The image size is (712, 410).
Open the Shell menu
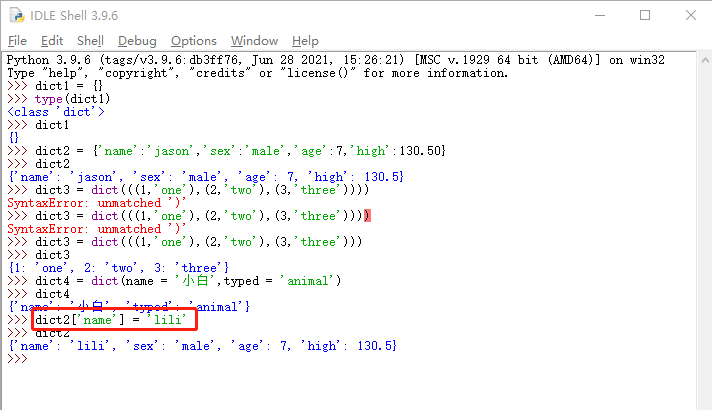pos(90,41)
